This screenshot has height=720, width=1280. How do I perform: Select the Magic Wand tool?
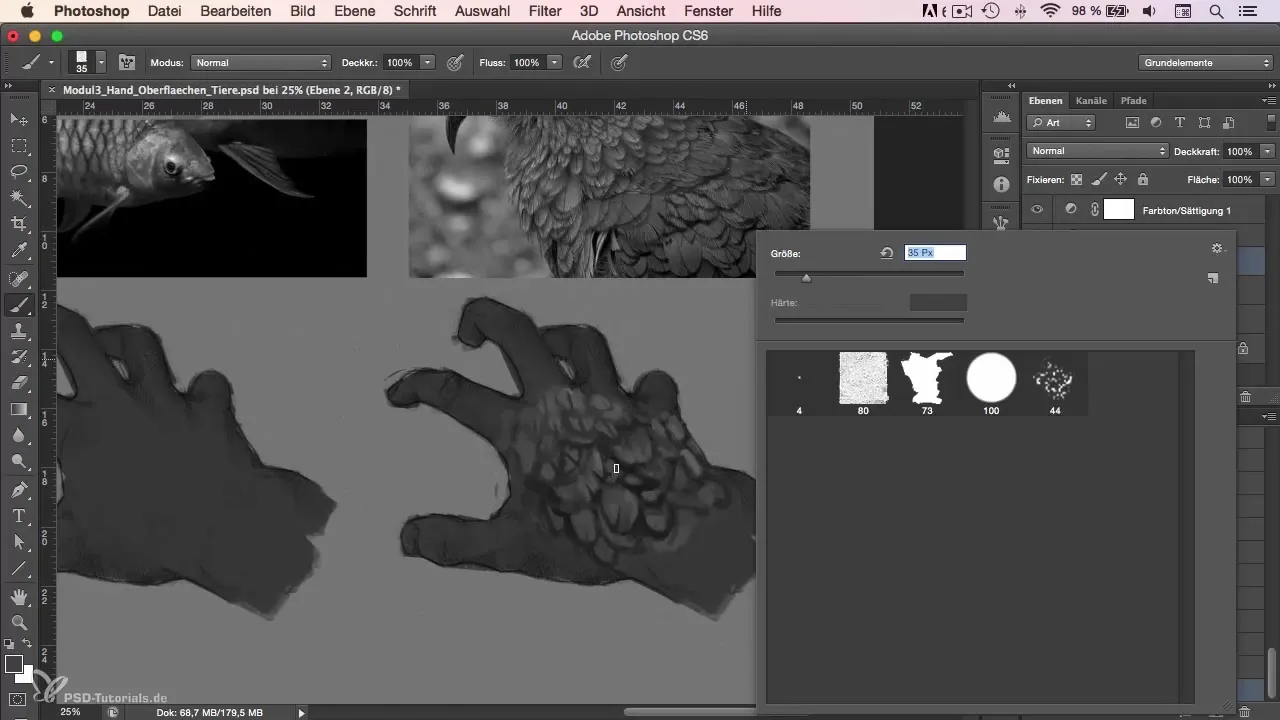point(18,198)
